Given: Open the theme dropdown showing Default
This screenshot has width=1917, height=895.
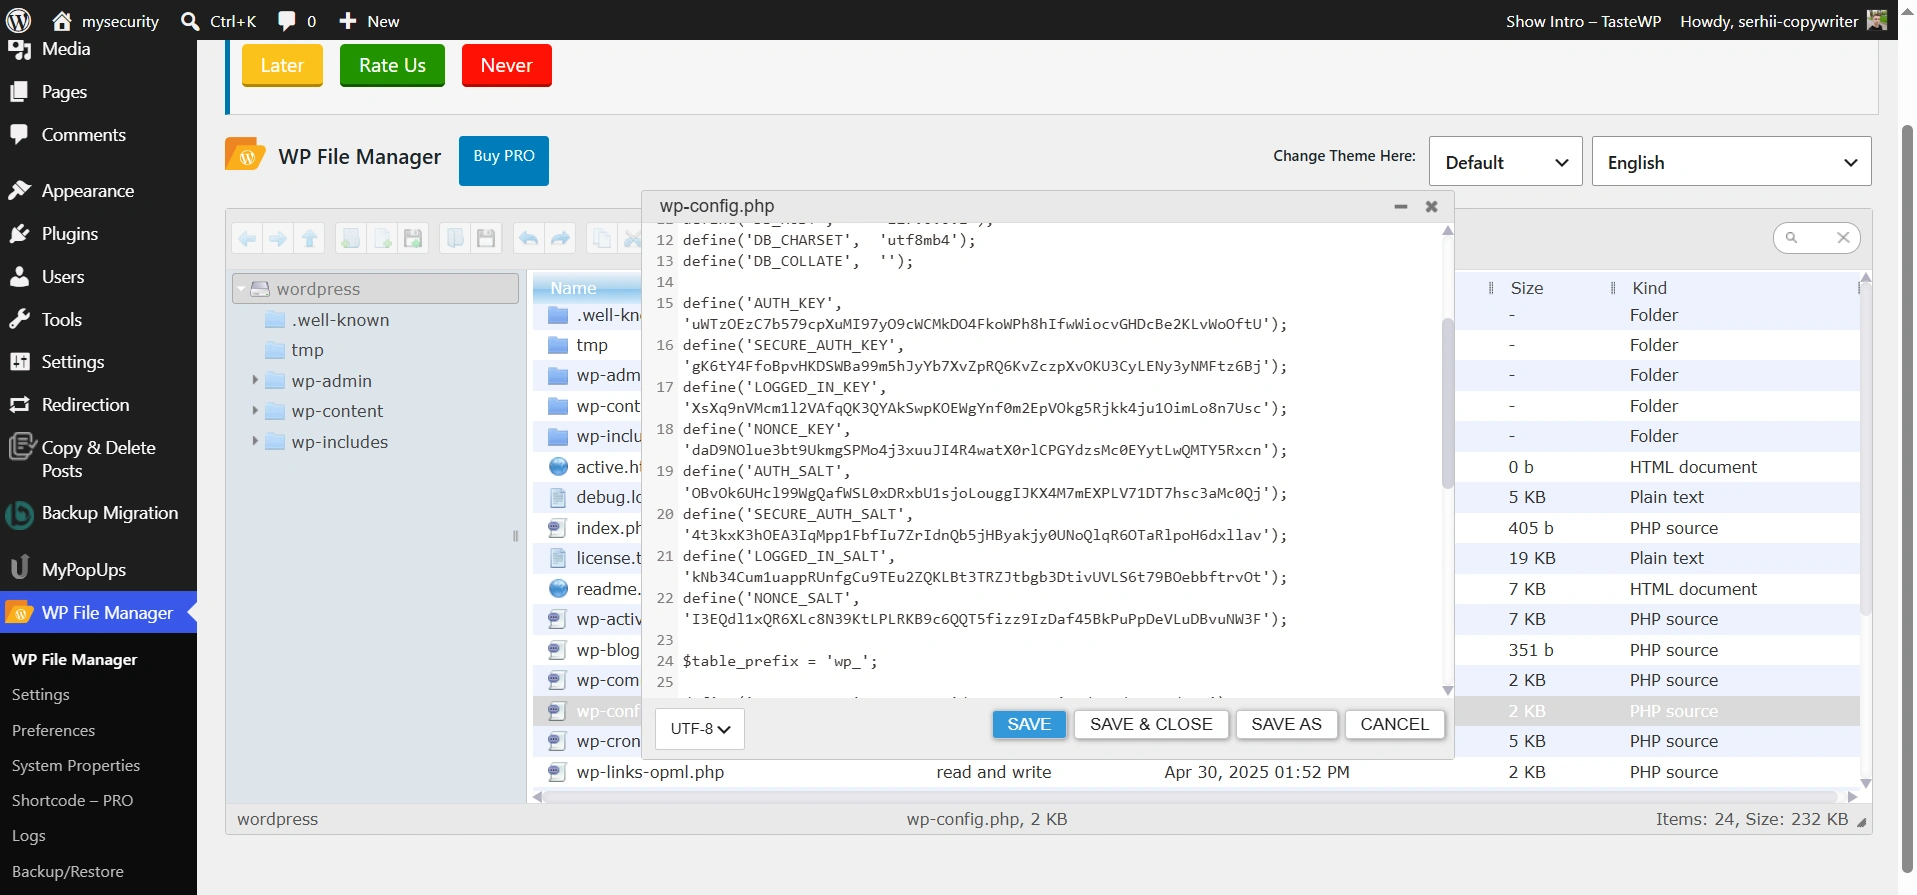Looking at the screenshot, I should point(1505,162).
